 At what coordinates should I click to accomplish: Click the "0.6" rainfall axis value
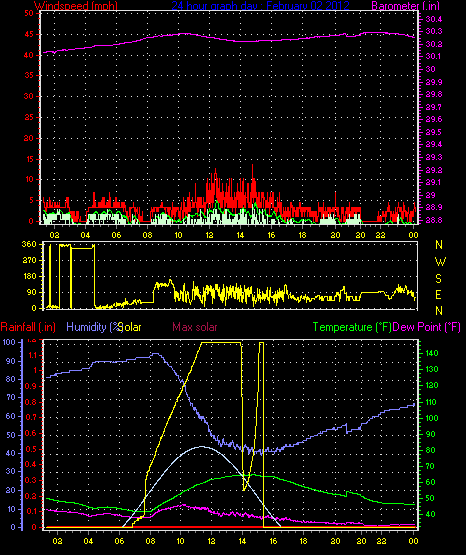[31, 433]
